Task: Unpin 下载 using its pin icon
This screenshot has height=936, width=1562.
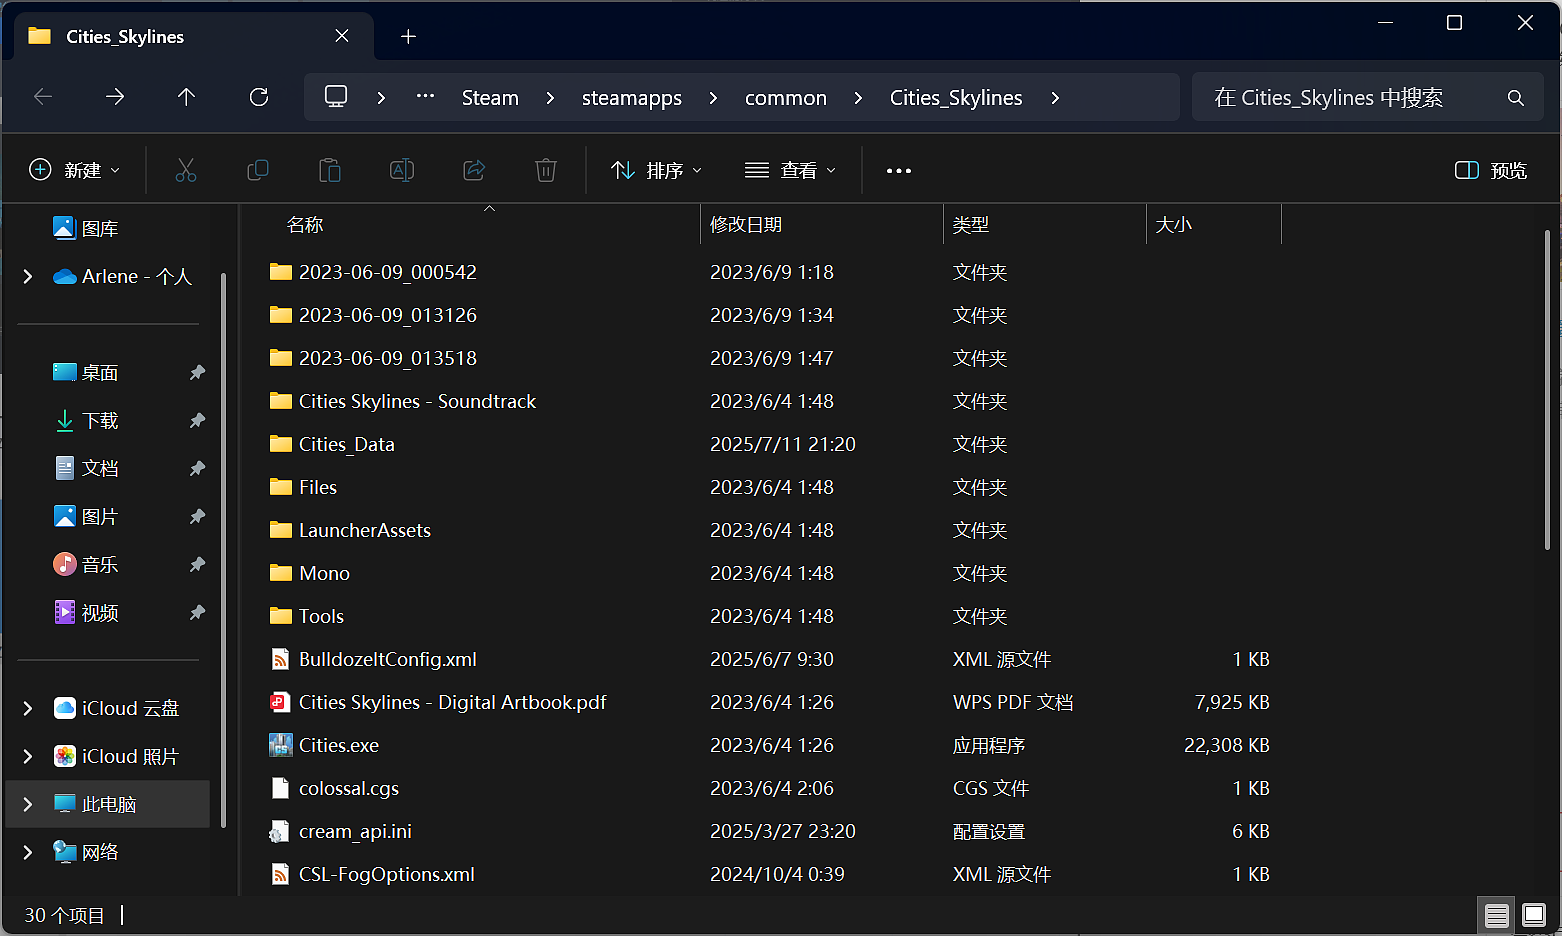Action: pyautogui.click(x=197, y=421)
